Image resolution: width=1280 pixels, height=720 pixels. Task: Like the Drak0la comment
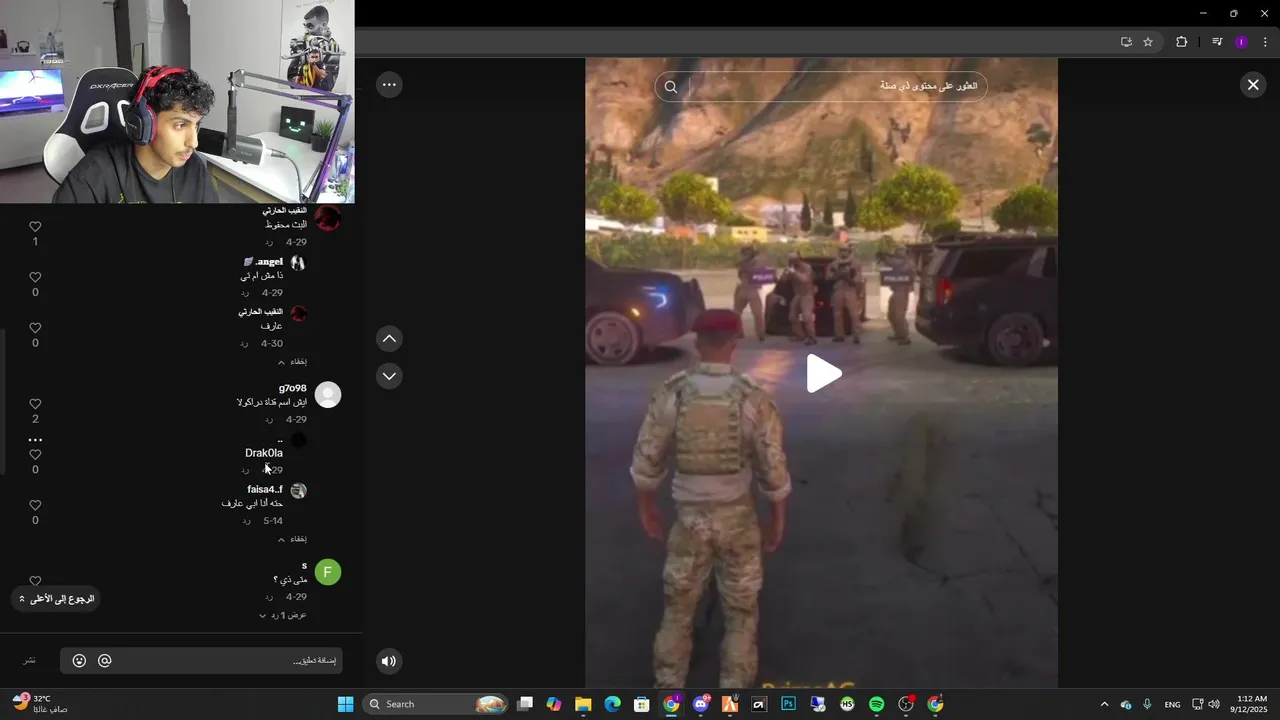pos(35,454)
